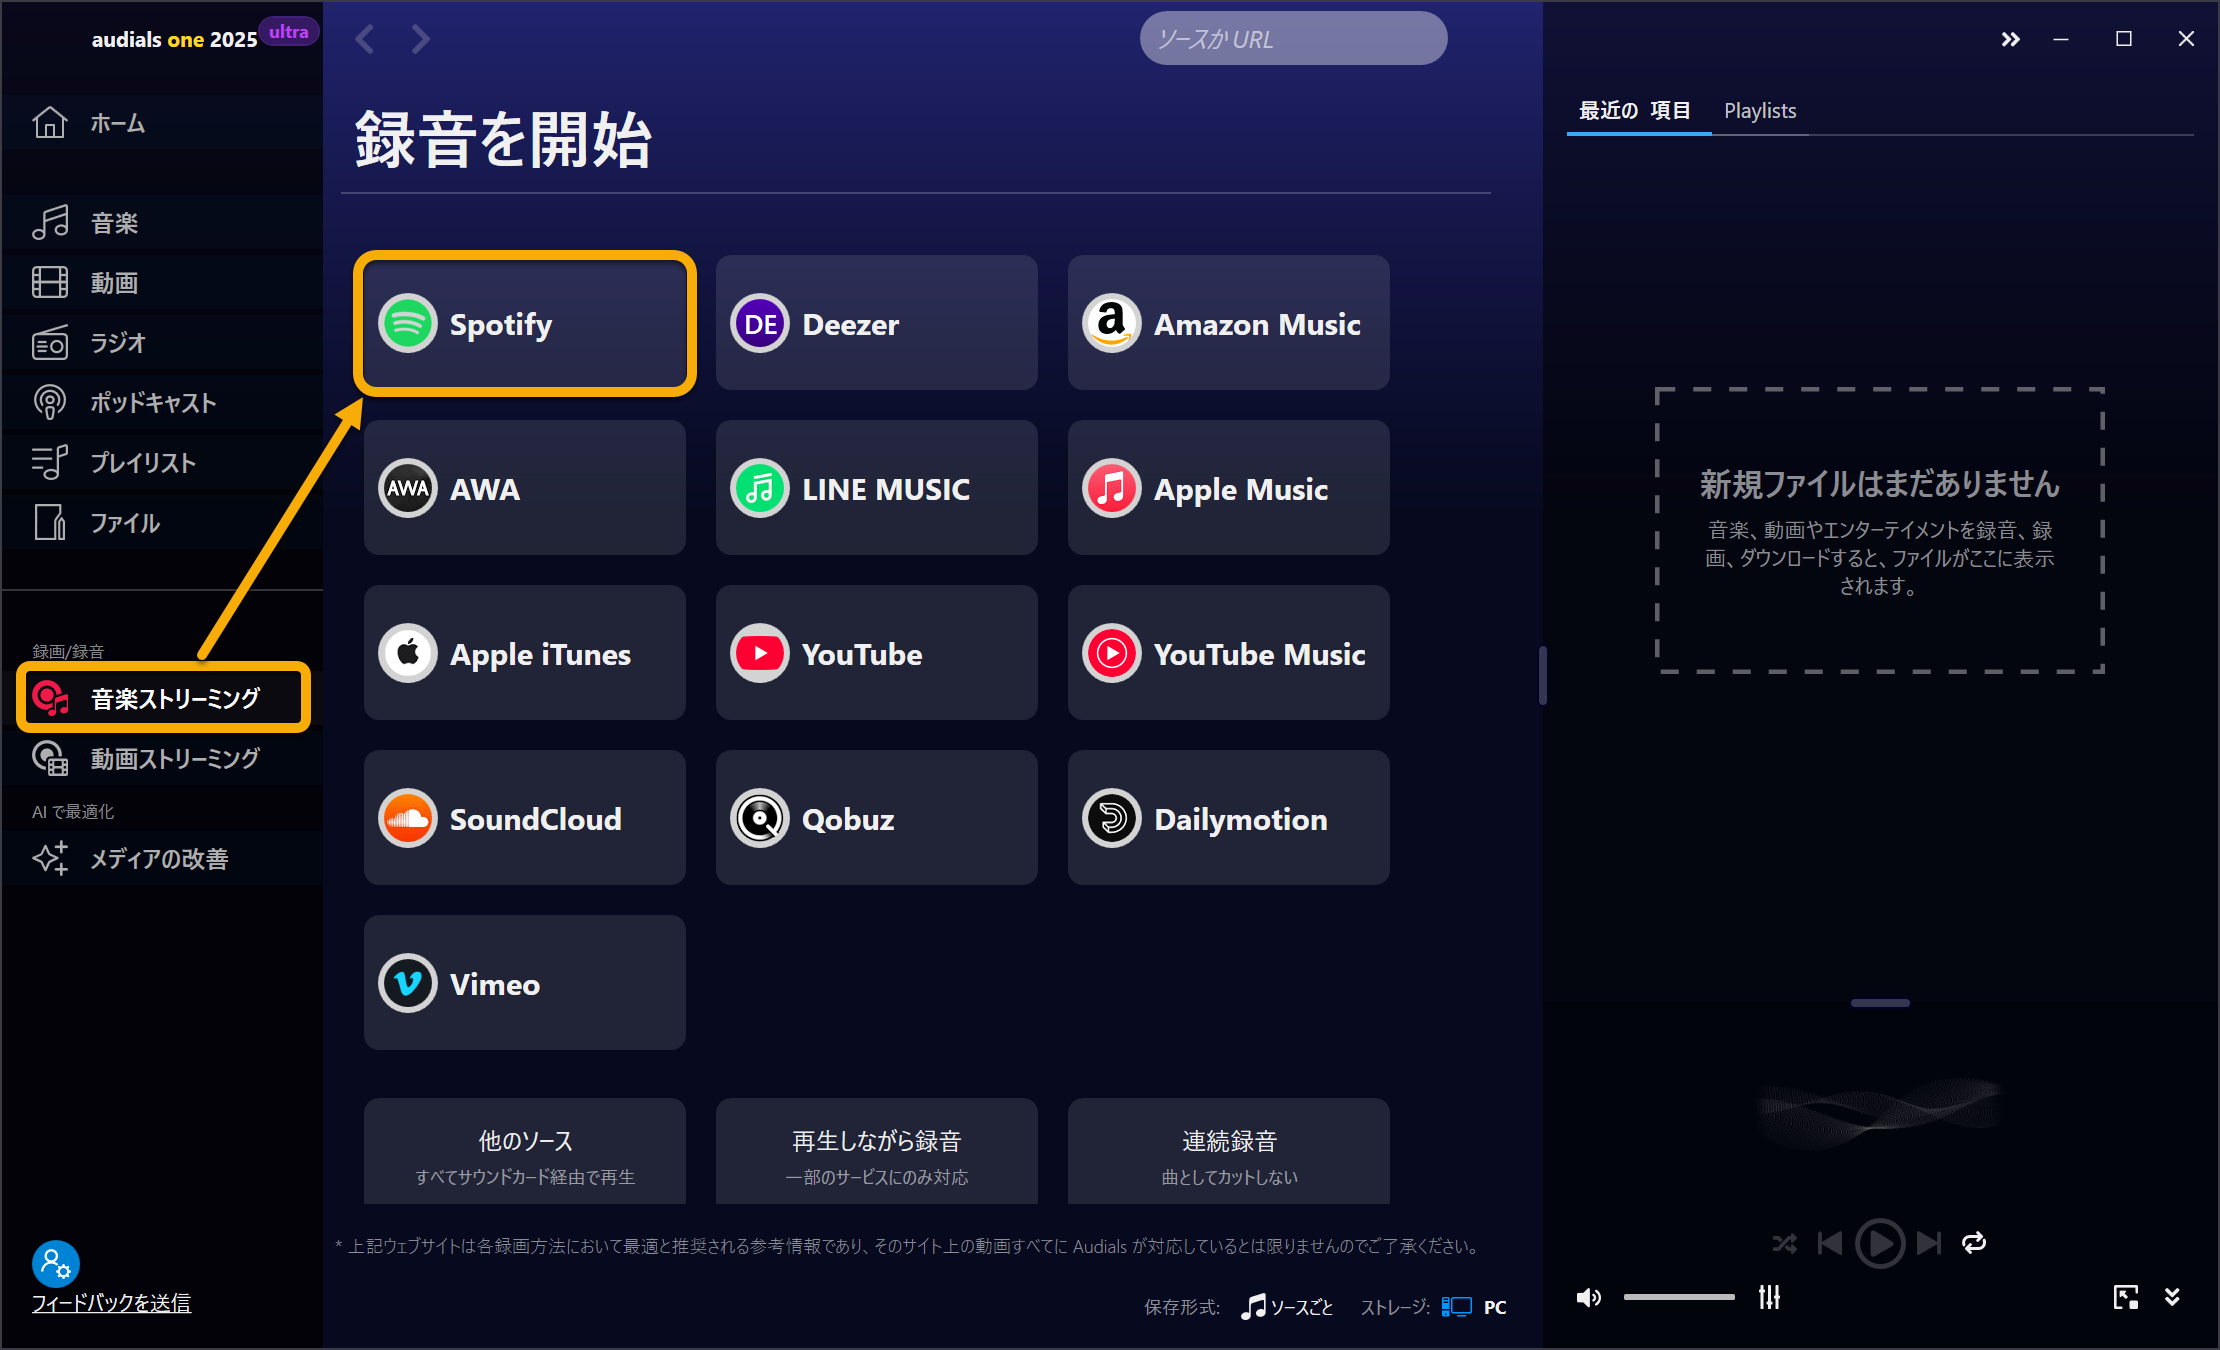Screen dimensions: 2220x1350
Task: Skip to the next track
Action: point(1929,1243)
